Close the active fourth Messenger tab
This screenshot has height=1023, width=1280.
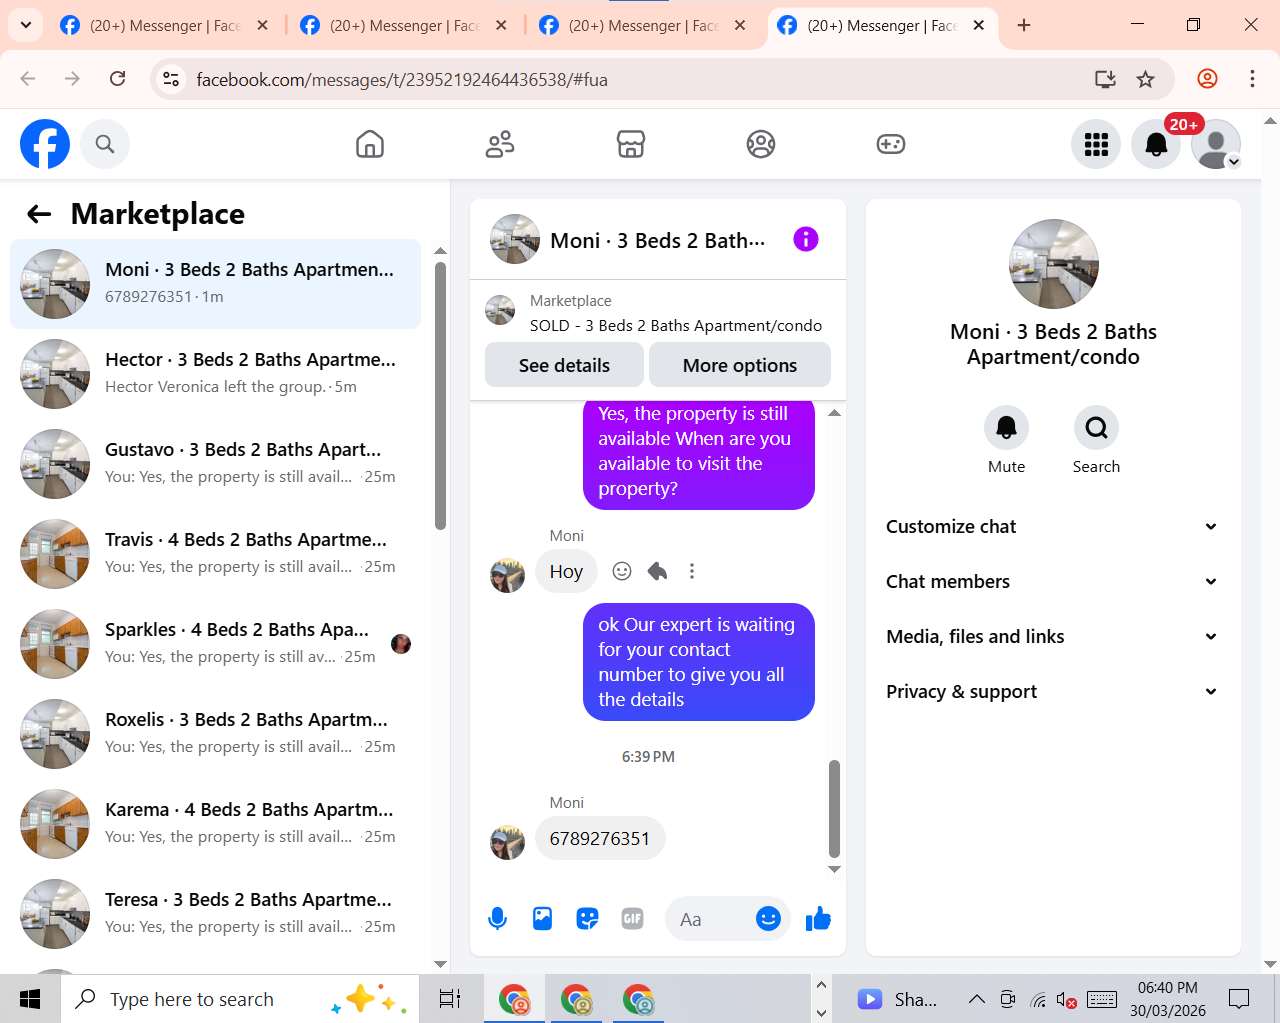[x=979, y=25]
